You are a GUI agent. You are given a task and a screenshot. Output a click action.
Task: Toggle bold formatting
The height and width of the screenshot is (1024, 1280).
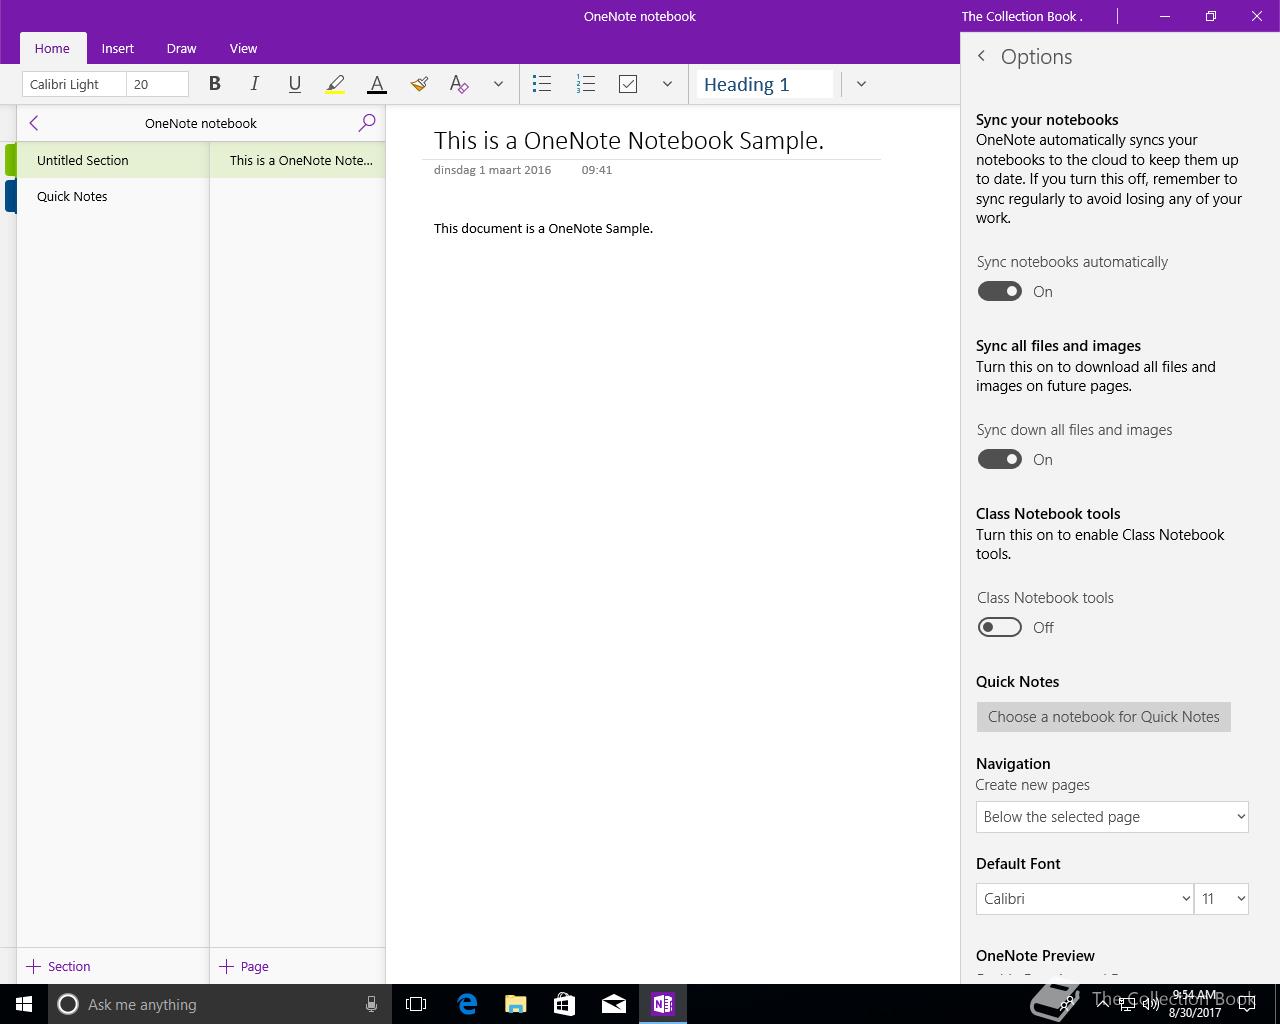(214, 84)
